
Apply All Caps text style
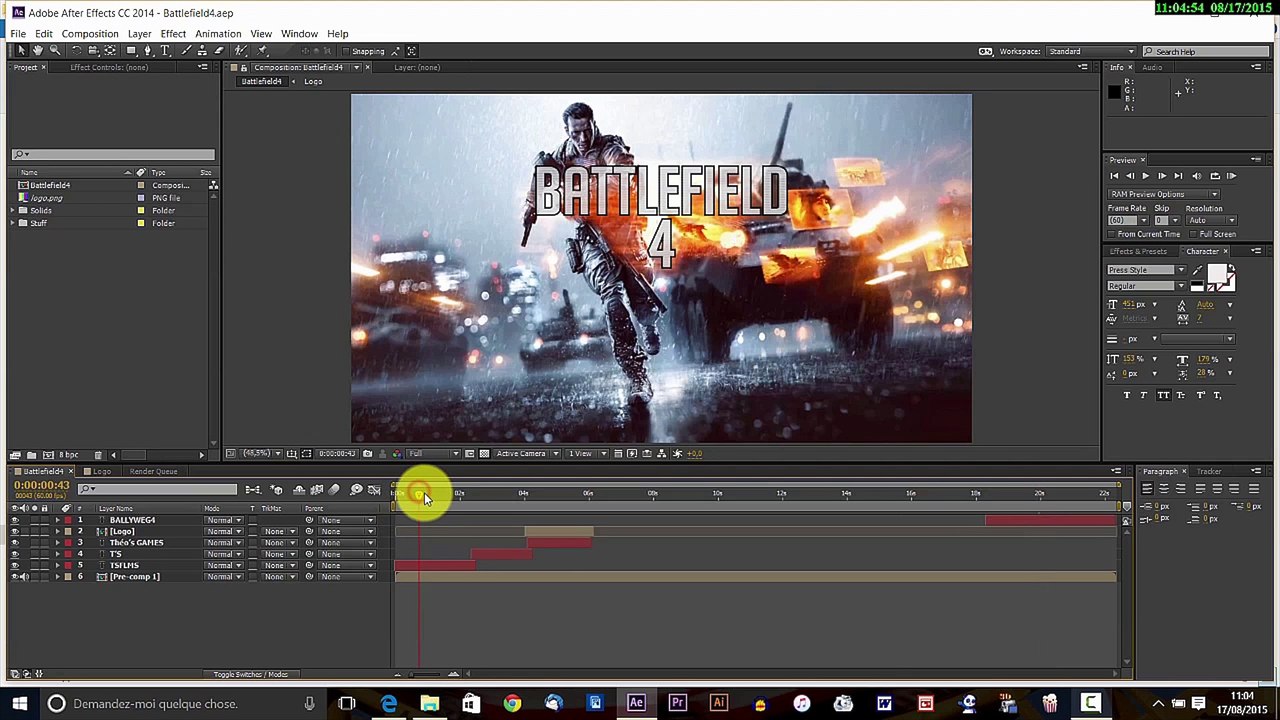(x=1163, y=395)
